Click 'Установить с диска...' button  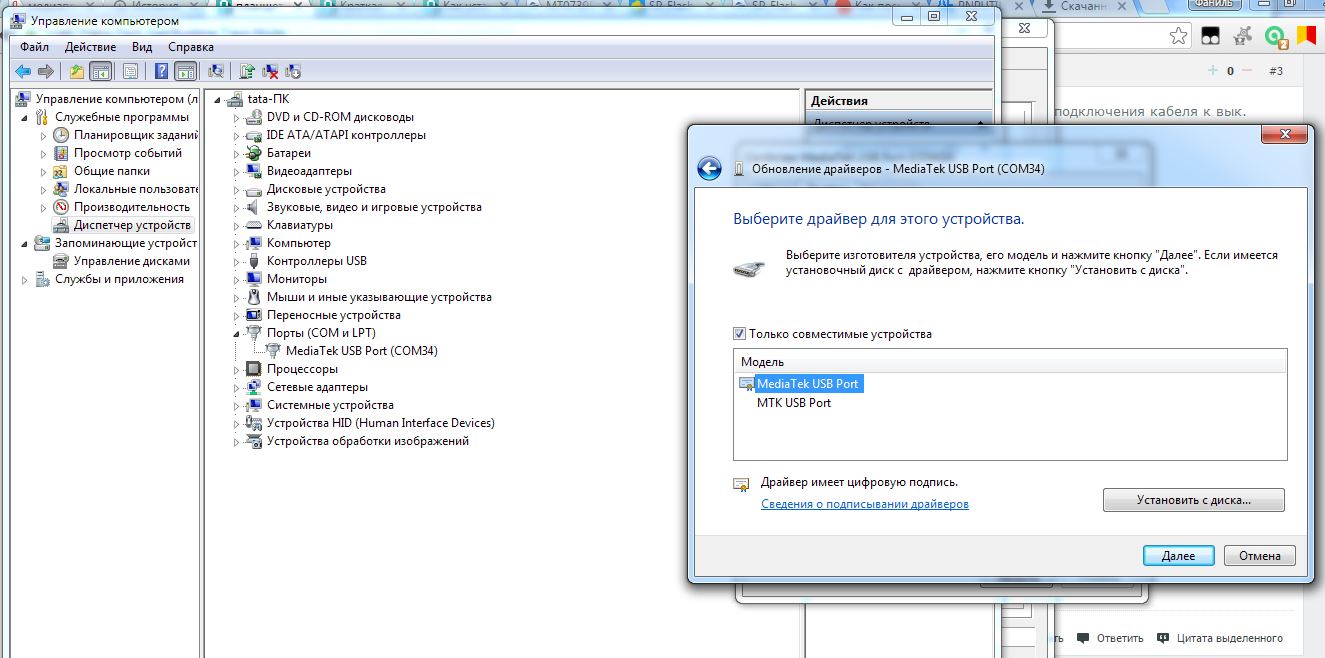click(x=1193, y=499)
